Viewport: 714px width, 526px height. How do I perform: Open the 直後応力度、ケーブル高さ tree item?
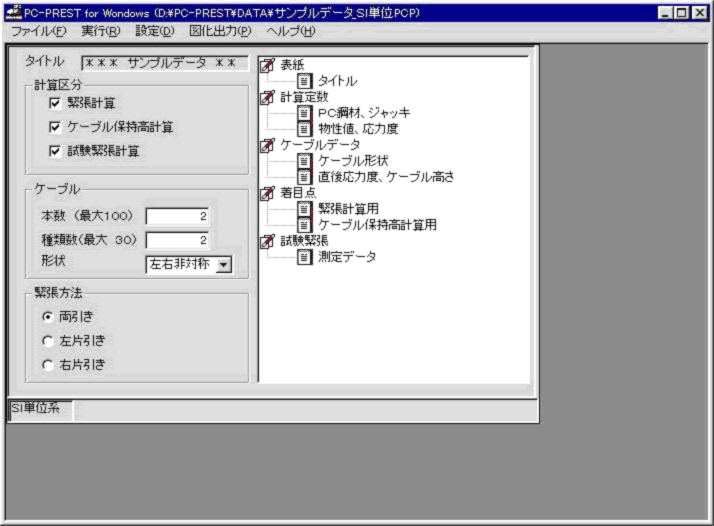386,177
